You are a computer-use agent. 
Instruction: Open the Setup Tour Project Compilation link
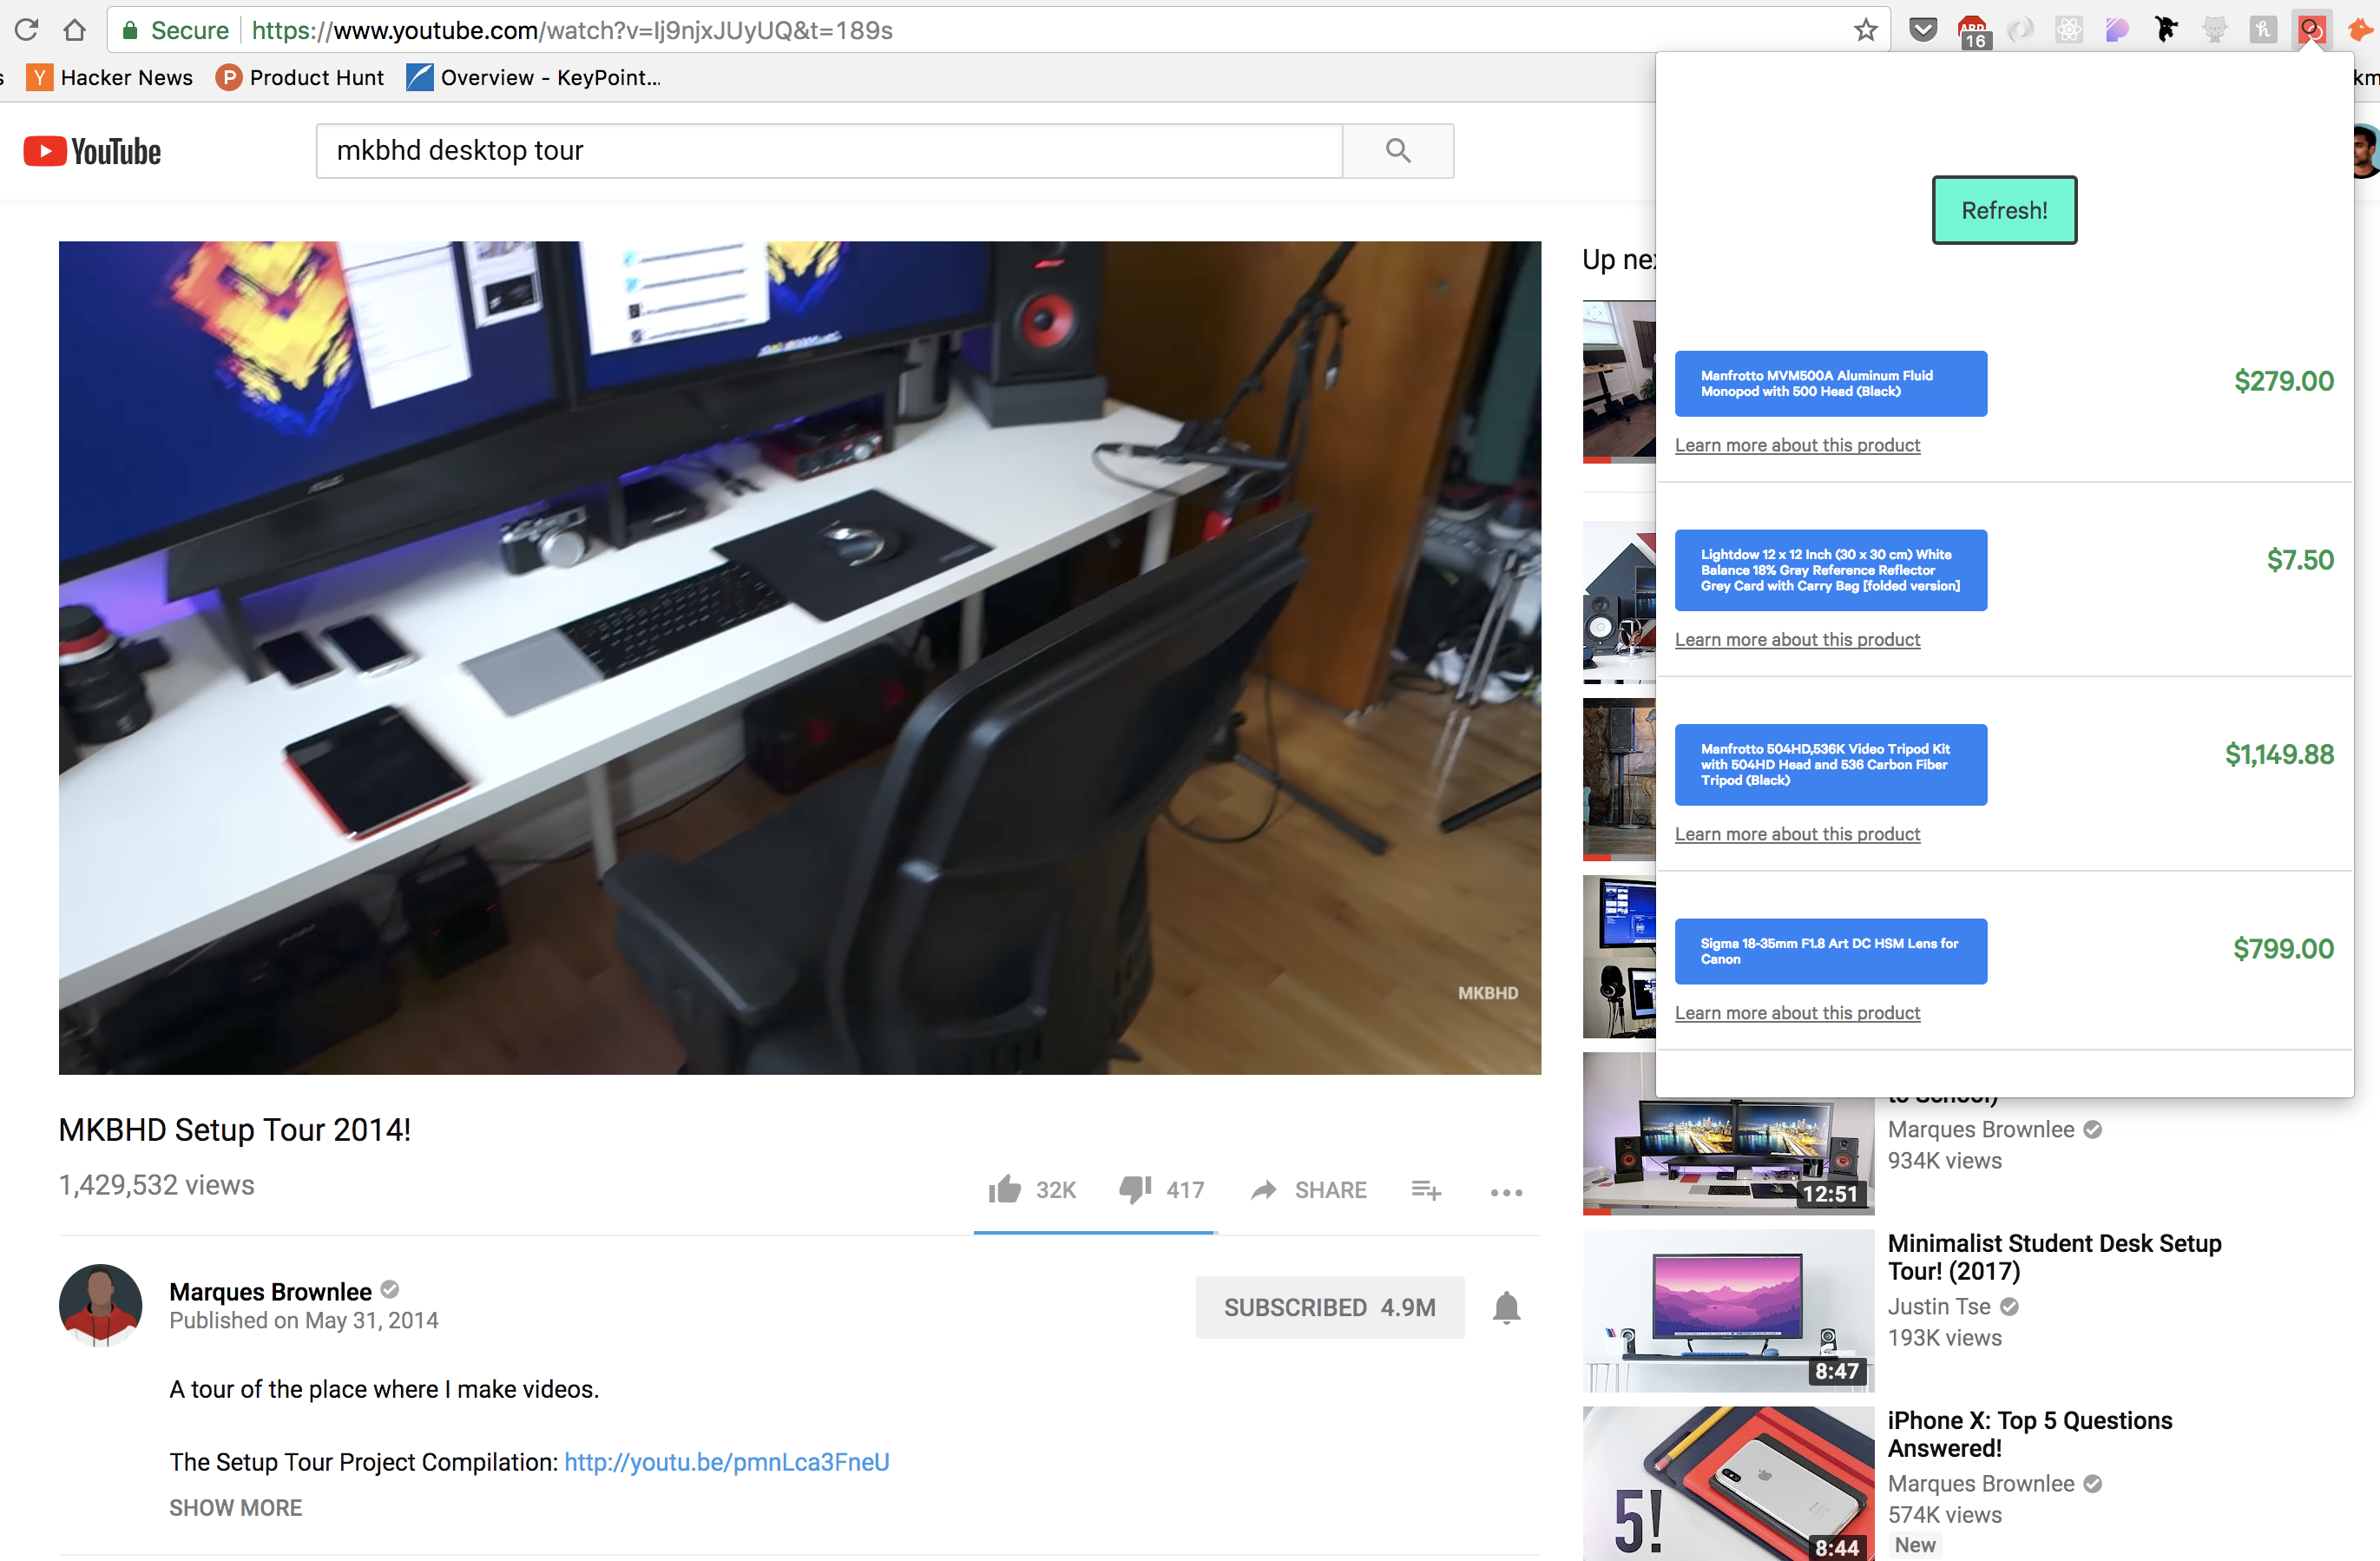[726, 1461]
